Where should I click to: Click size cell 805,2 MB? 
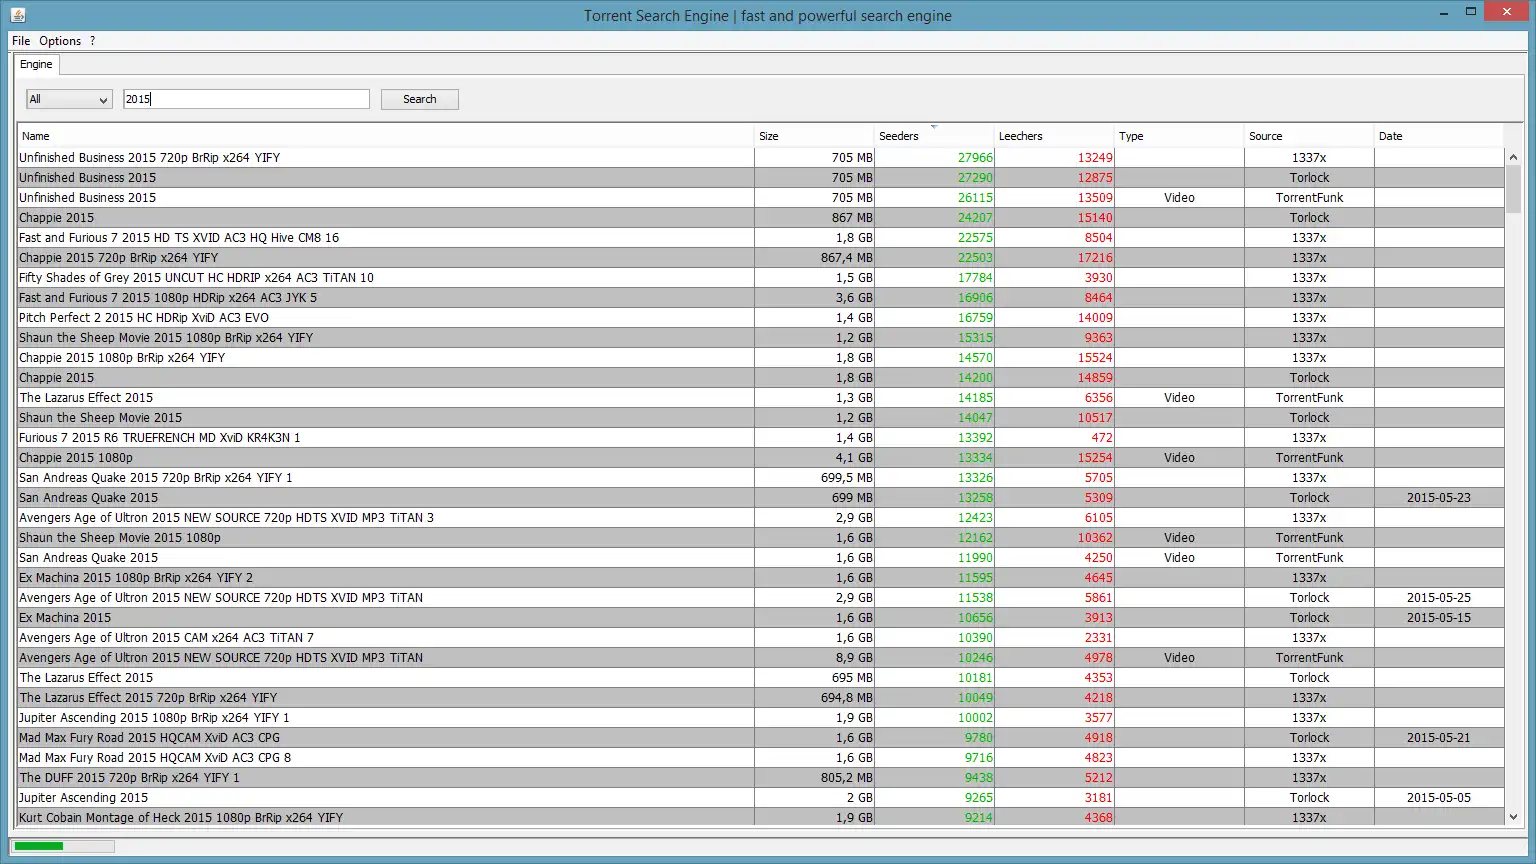click(x=847, y=777)
